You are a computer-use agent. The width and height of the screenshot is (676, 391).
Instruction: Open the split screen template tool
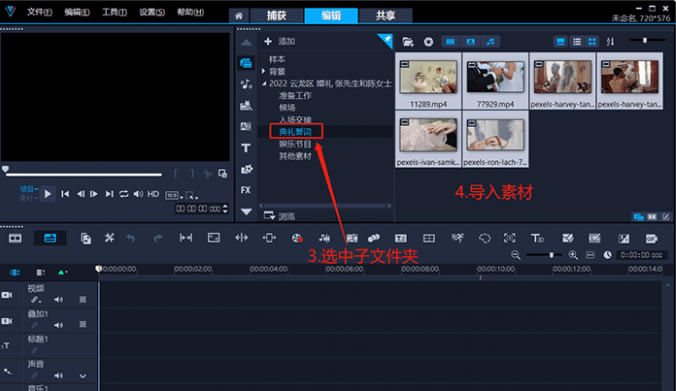click(x=429, y=238)
